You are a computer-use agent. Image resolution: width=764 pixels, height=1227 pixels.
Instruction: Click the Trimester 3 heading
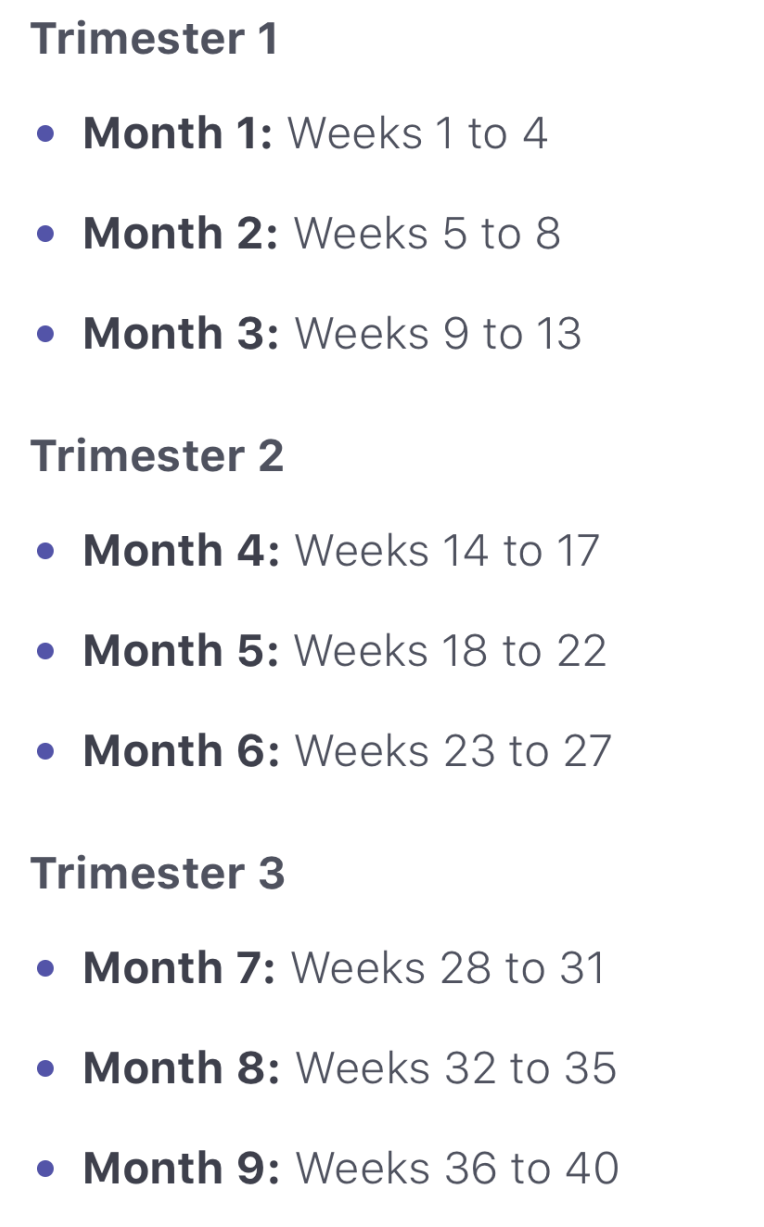pyautogui.click(x=157, y=873)
